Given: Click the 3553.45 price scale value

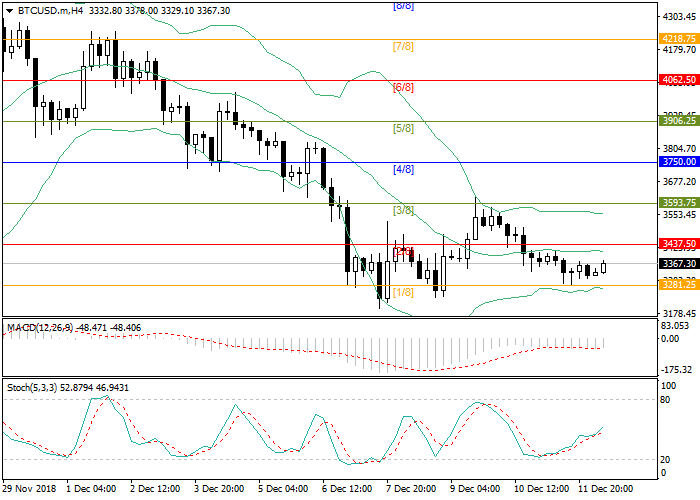Looking at the screenshot, I should (679, 215).
